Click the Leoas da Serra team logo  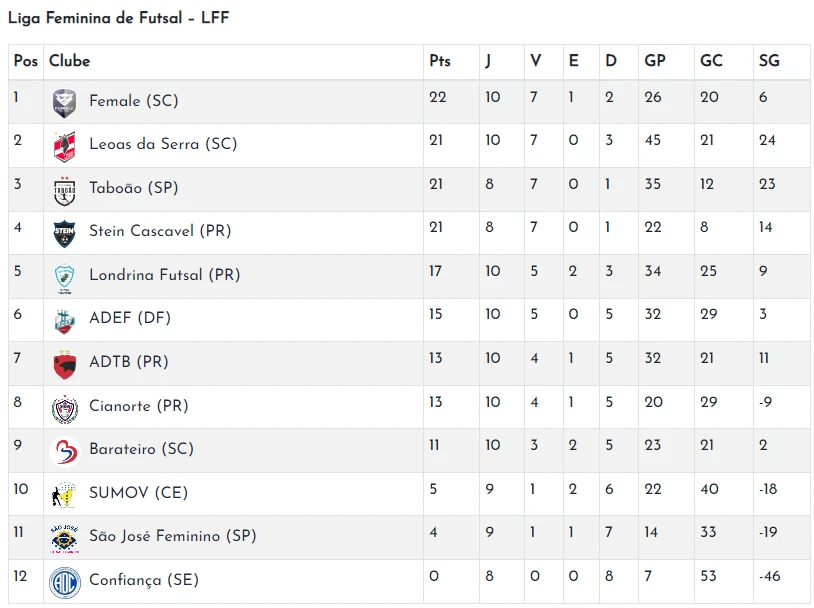(x=65, y=145)
